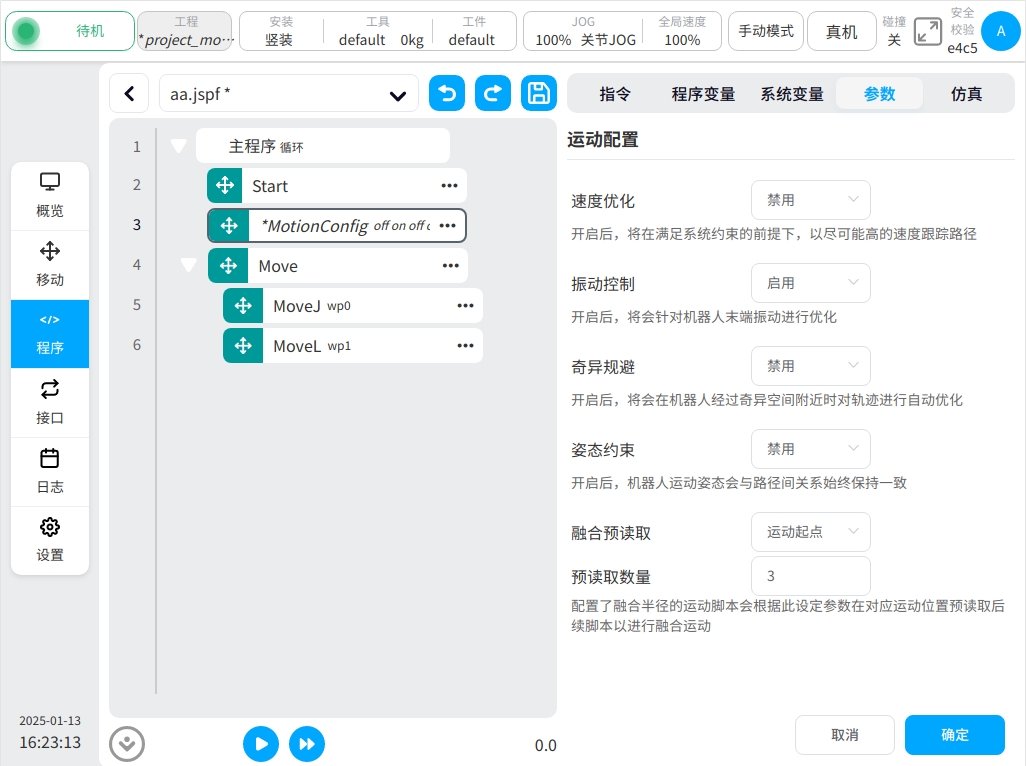Click the redo arrow icon
1026x766 pixels.
tap(493, 94)
